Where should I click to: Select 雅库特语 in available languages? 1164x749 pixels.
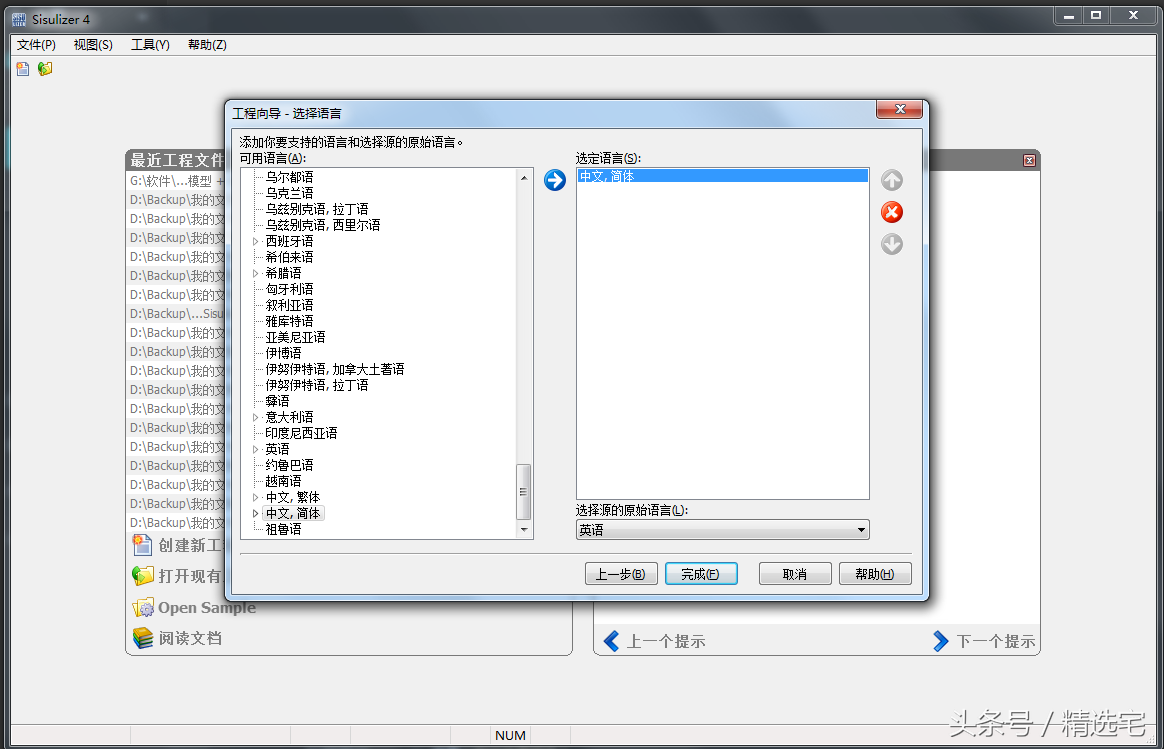coord(290,321)
